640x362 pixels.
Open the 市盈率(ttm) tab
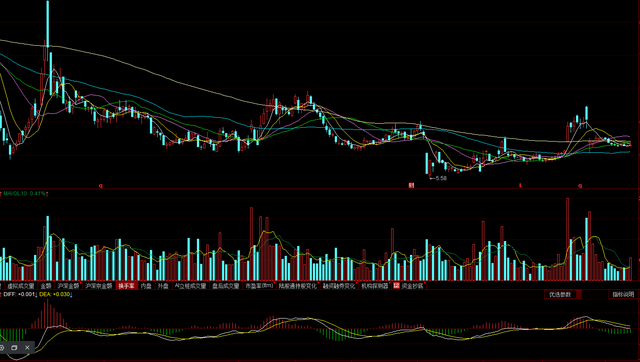pos(259,286)
